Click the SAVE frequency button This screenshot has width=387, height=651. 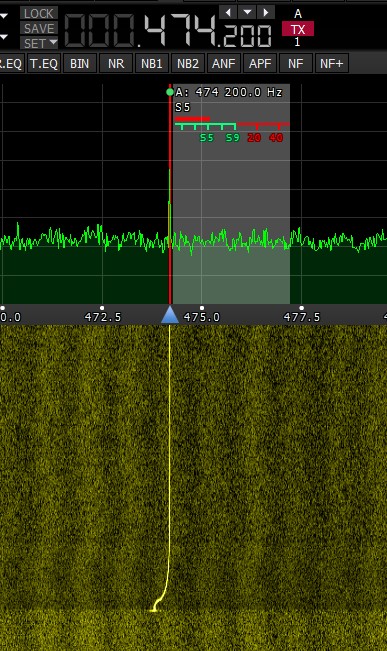pyautogui.click(x=39, y=28)
